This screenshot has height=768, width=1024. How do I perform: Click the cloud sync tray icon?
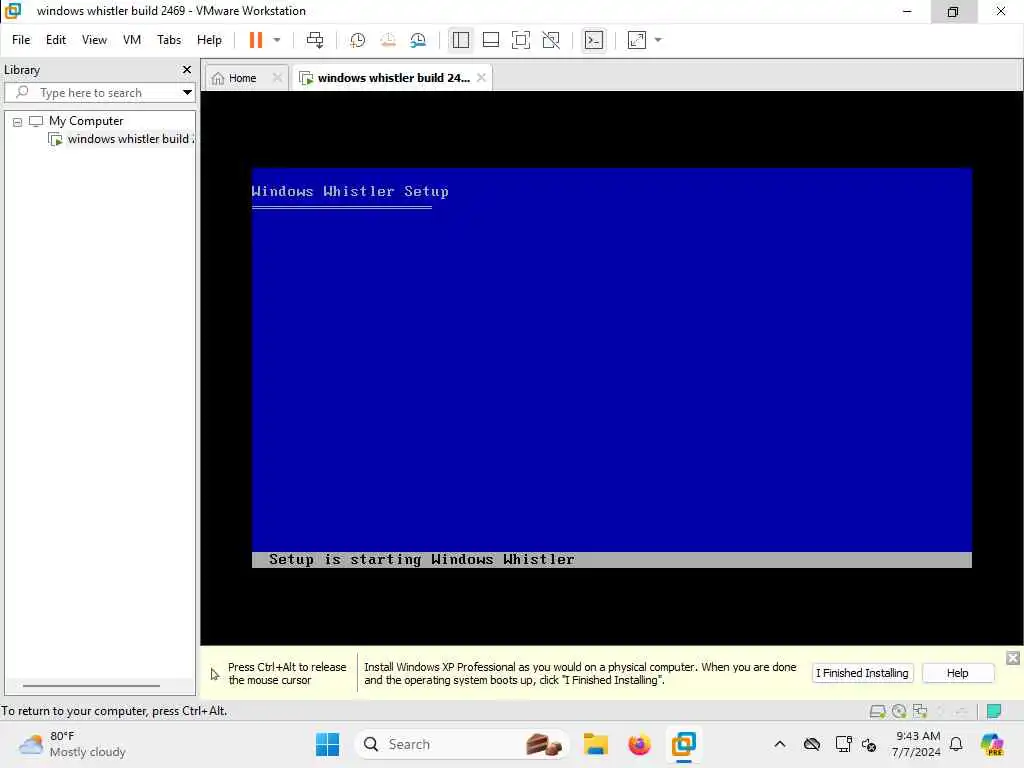coord(812,744)
